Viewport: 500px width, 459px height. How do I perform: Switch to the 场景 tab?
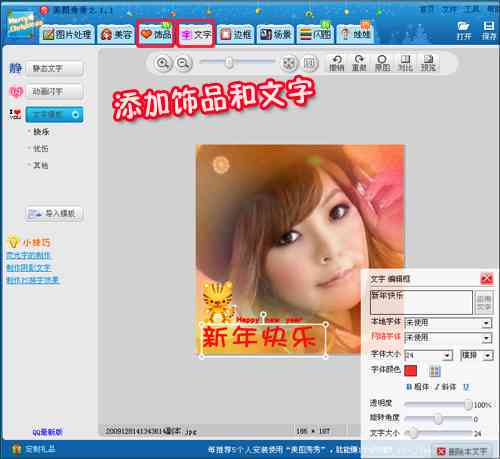(275, 34)
